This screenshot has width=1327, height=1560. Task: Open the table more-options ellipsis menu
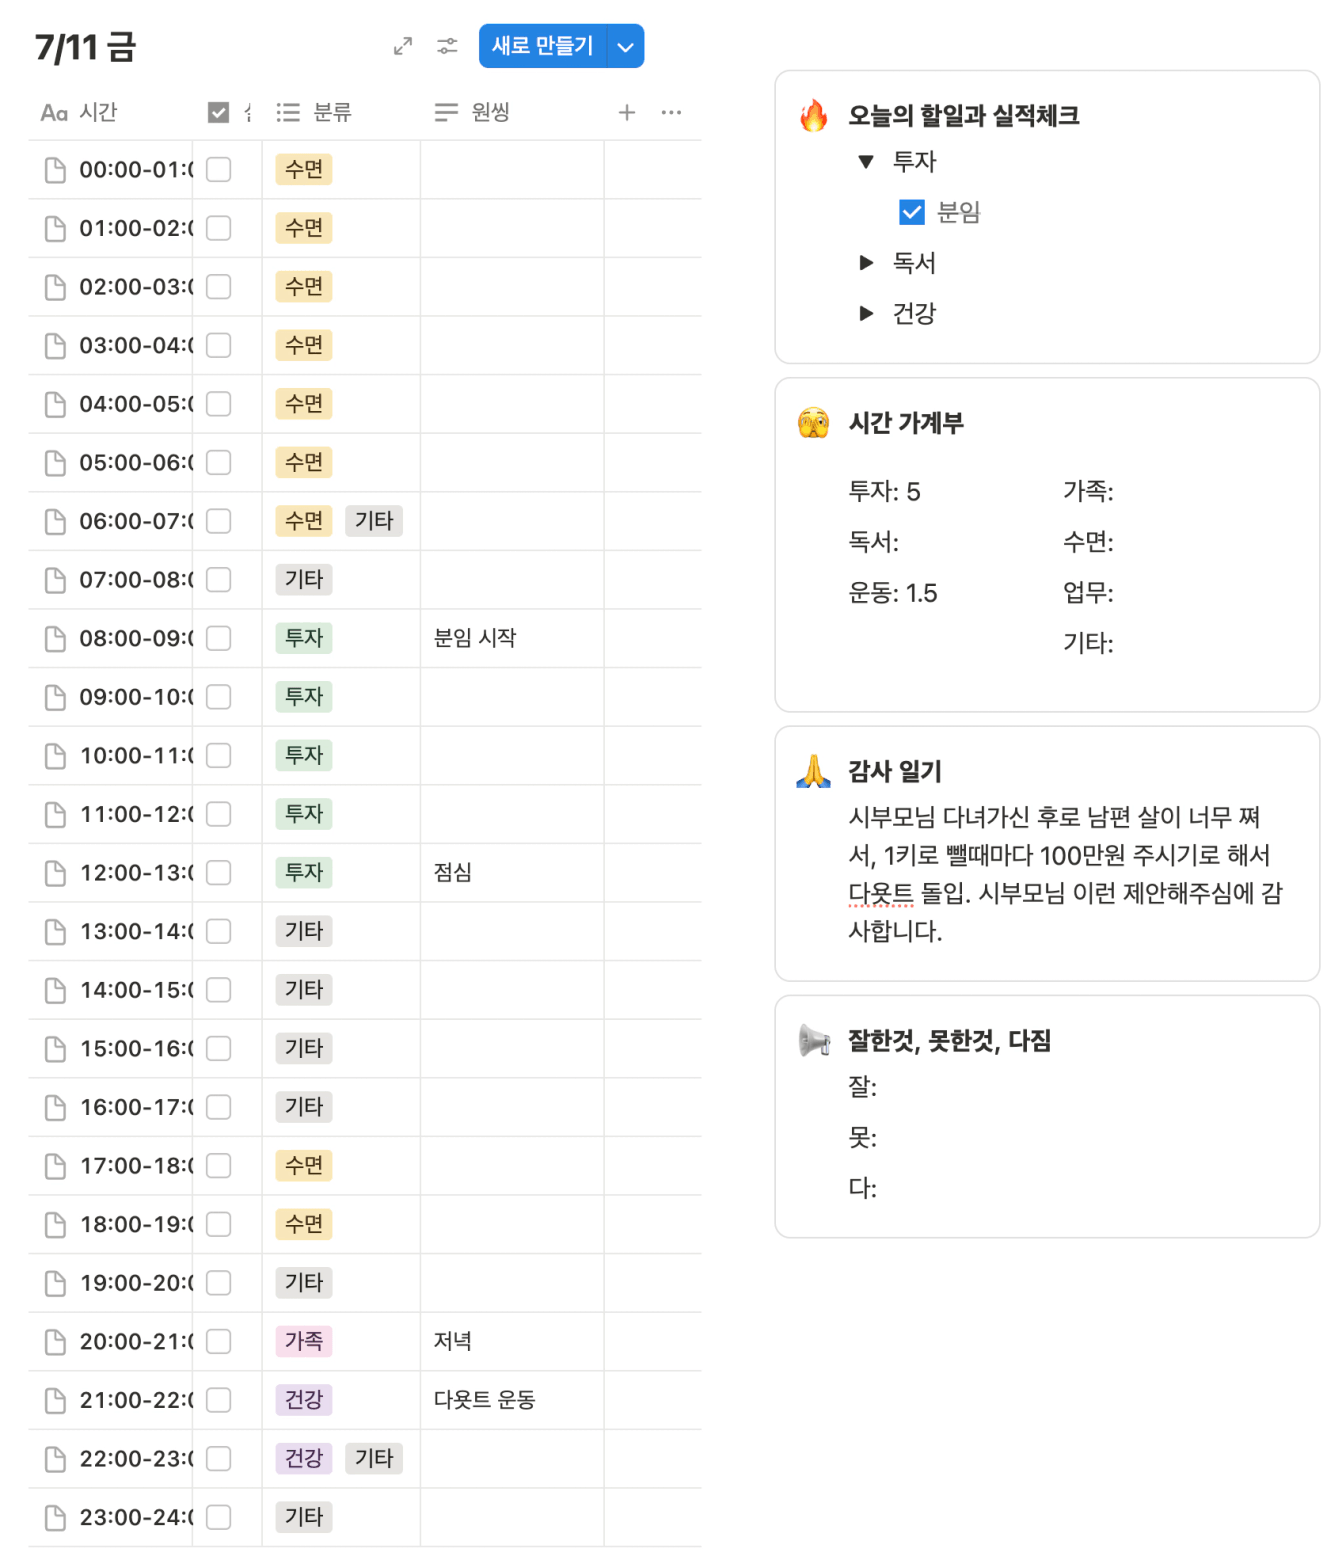coord(671,113)
